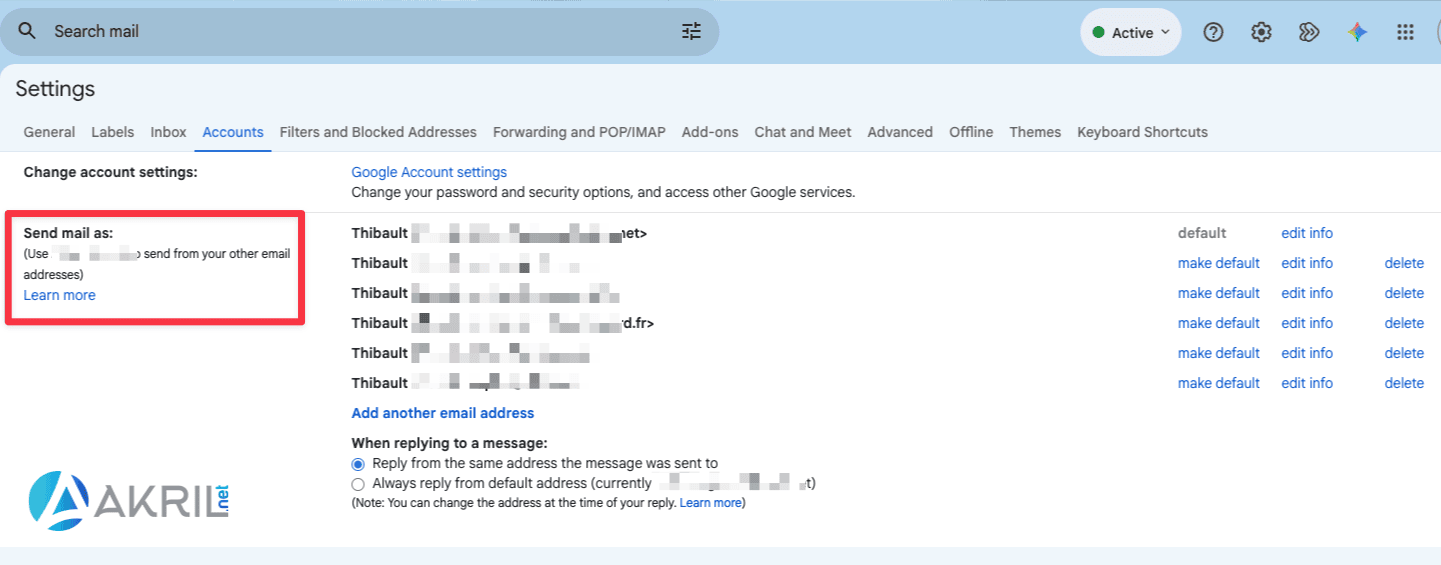Click the search magnifier icon
Screen dimensions: 1441x565
pos(27,31)
